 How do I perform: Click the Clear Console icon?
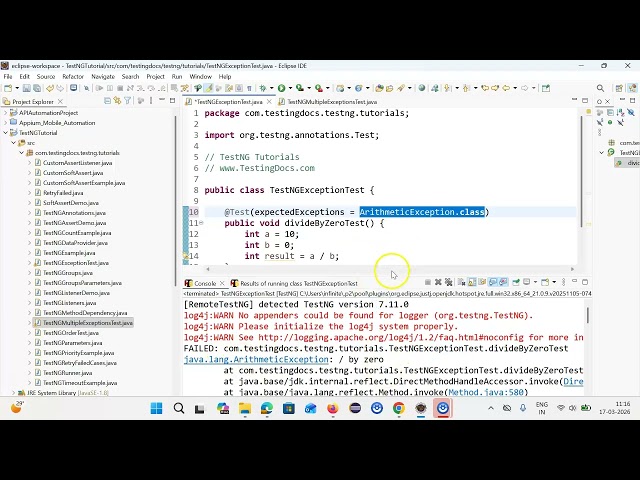460,282
